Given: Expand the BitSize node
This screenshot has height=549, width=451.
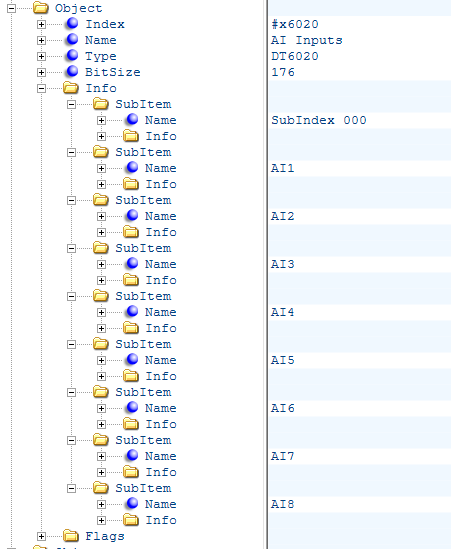Looking at the screenshot, I should pos(41,72).
